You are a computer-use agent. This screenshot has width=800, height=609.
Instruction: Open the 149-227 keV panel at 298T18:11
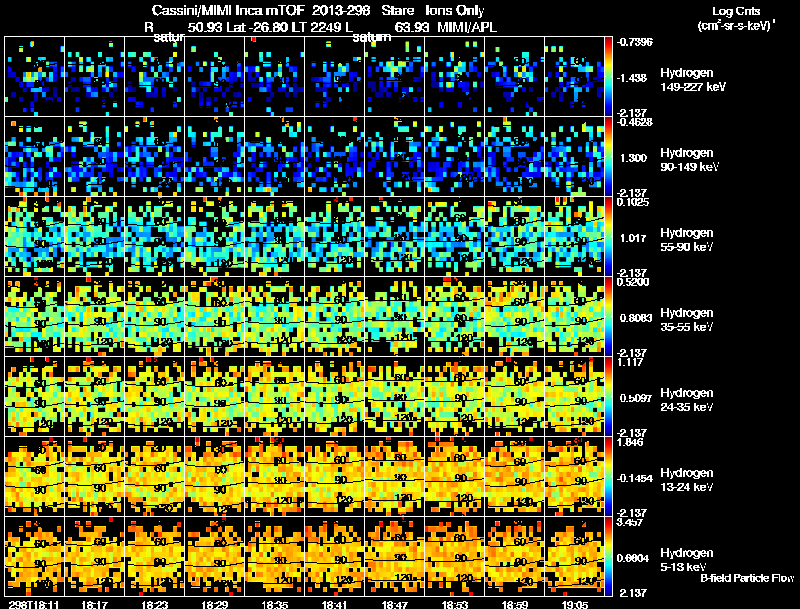click(x=35, y=77)
